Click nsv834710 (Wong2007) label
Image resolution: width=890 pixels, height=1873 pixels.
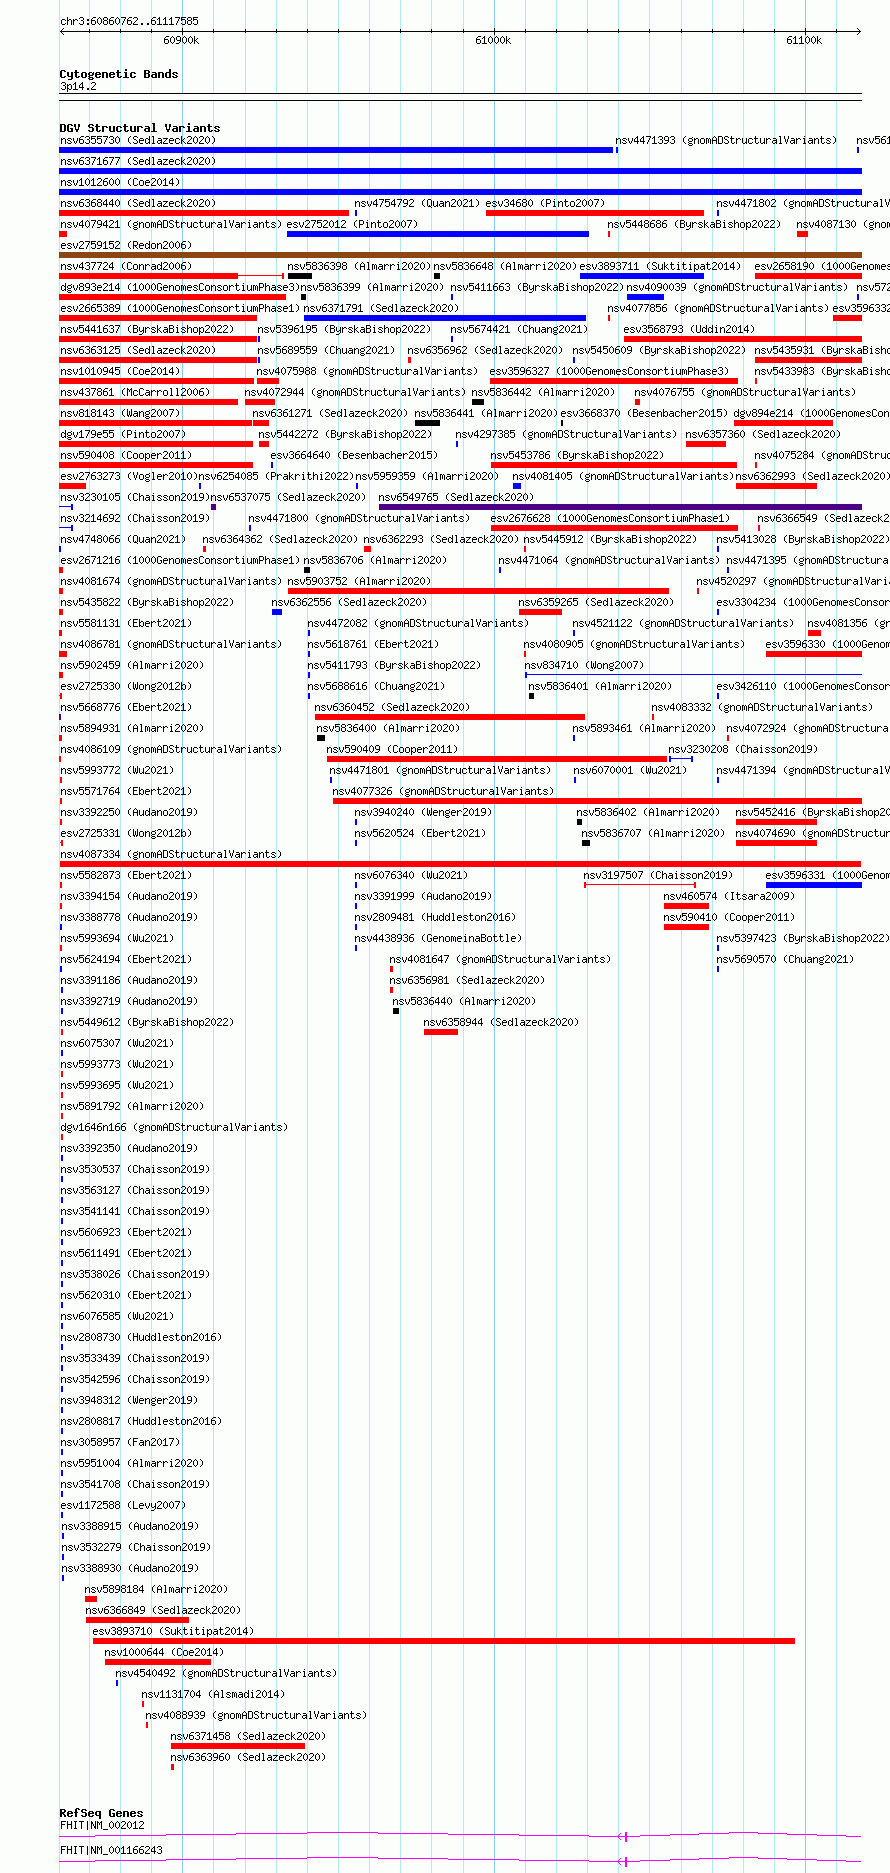[x=585, y=665]
